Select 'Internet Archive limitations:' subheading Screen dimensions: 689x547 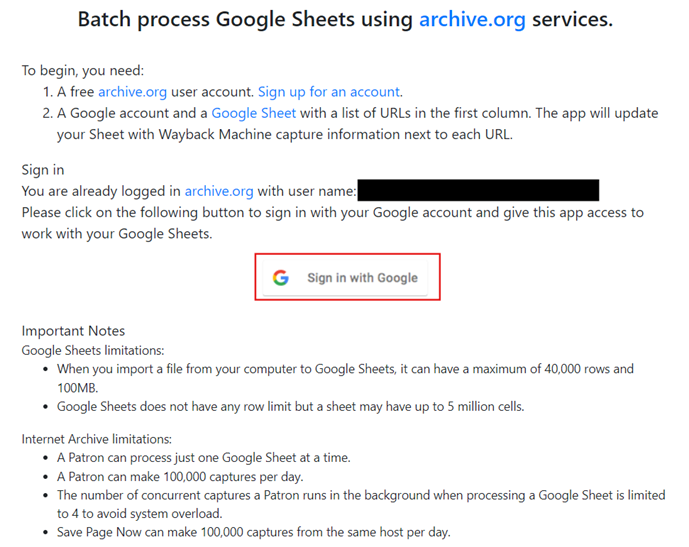click(97, 439)
